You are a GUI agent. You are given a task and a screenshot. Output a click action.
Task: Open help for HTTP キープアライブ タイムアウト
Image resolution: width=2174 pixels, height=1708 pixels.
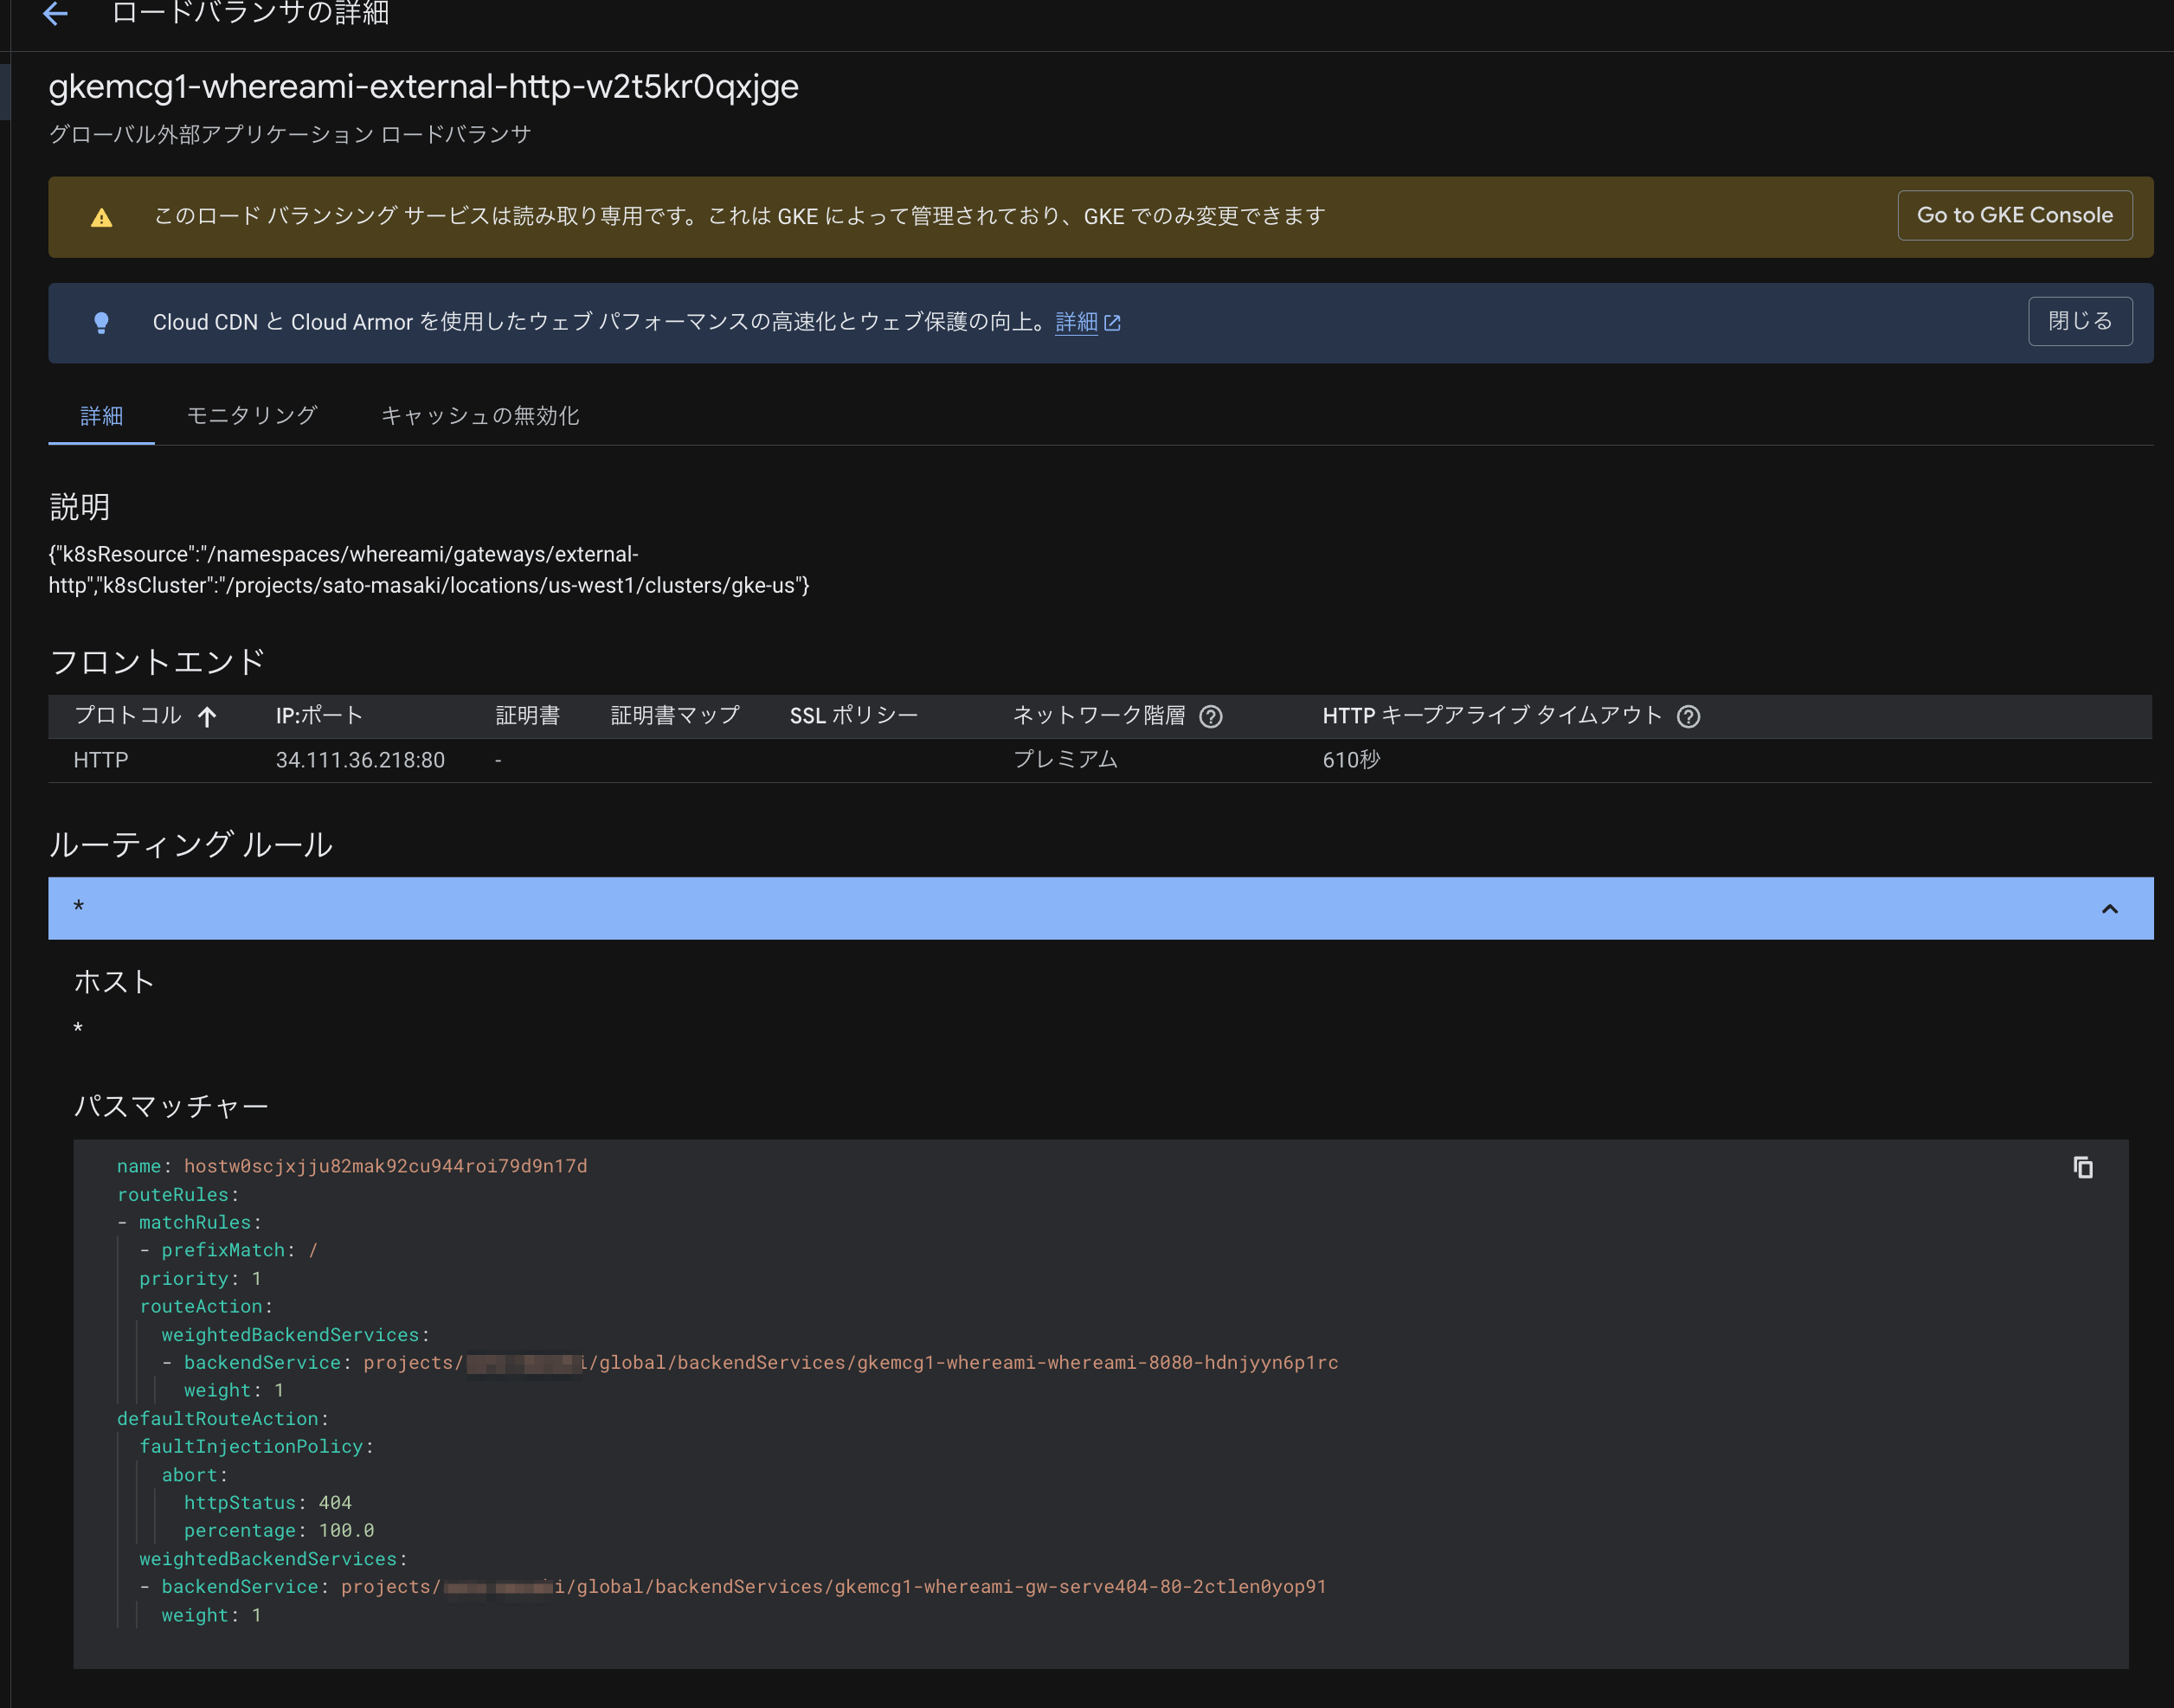point(1689,716)
